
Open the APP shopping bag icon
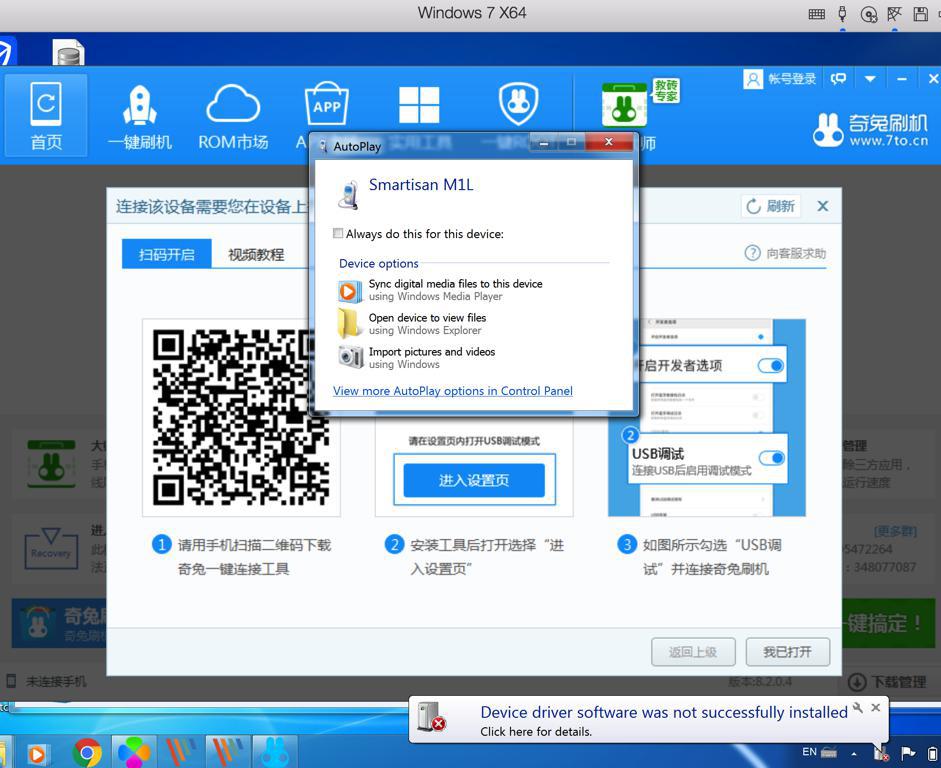click(326, 106)
